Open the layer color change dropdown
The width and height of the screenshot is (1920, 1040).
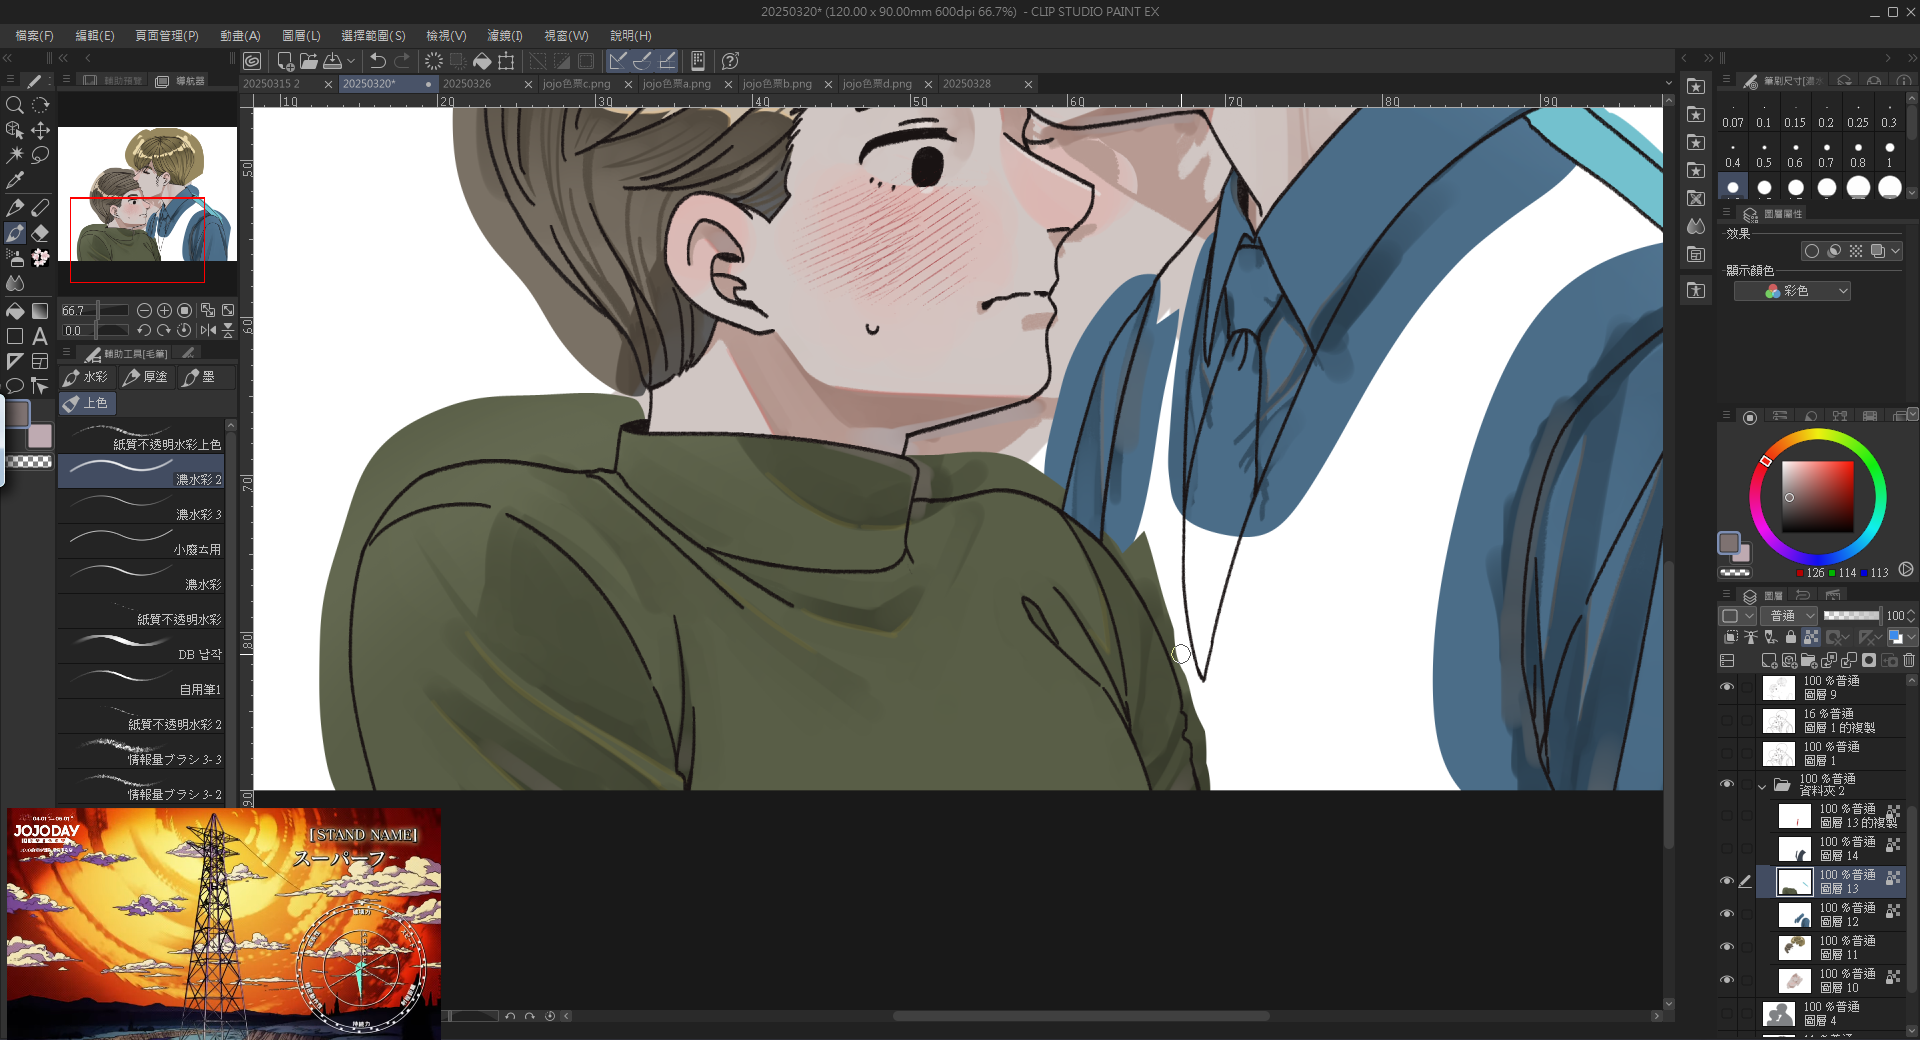1912,637
